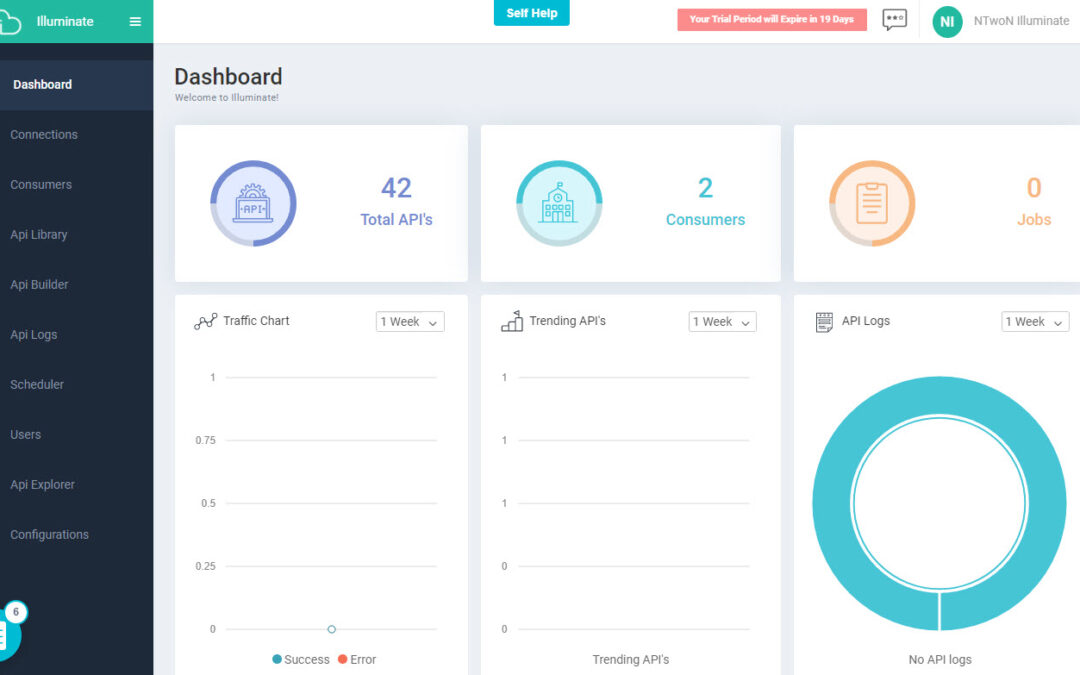This screenshot has width=1080, height=675.
Task: Click the Self Help button
Action: point(531,13)
